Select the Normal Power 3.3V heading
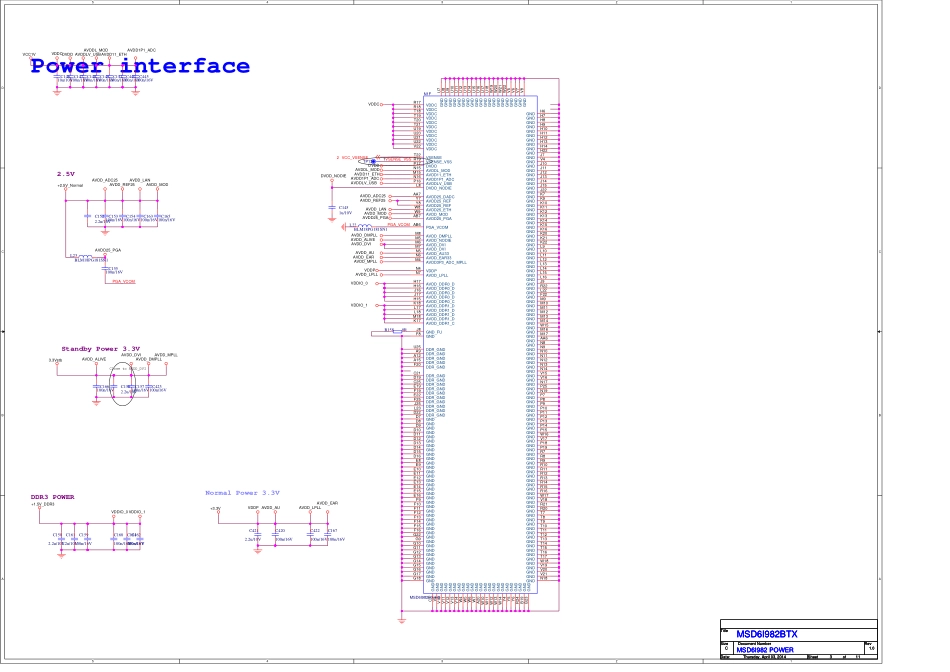Viewport: 950px width, 672px height. [242, 493]
